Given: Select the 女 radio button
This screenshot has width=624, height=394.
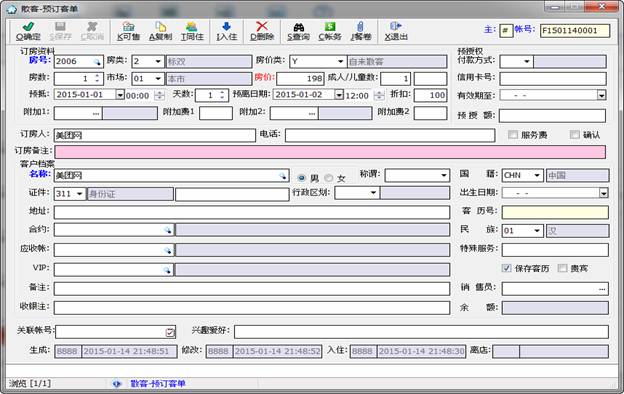Looking at the screenshot, I should pos(329,178).
